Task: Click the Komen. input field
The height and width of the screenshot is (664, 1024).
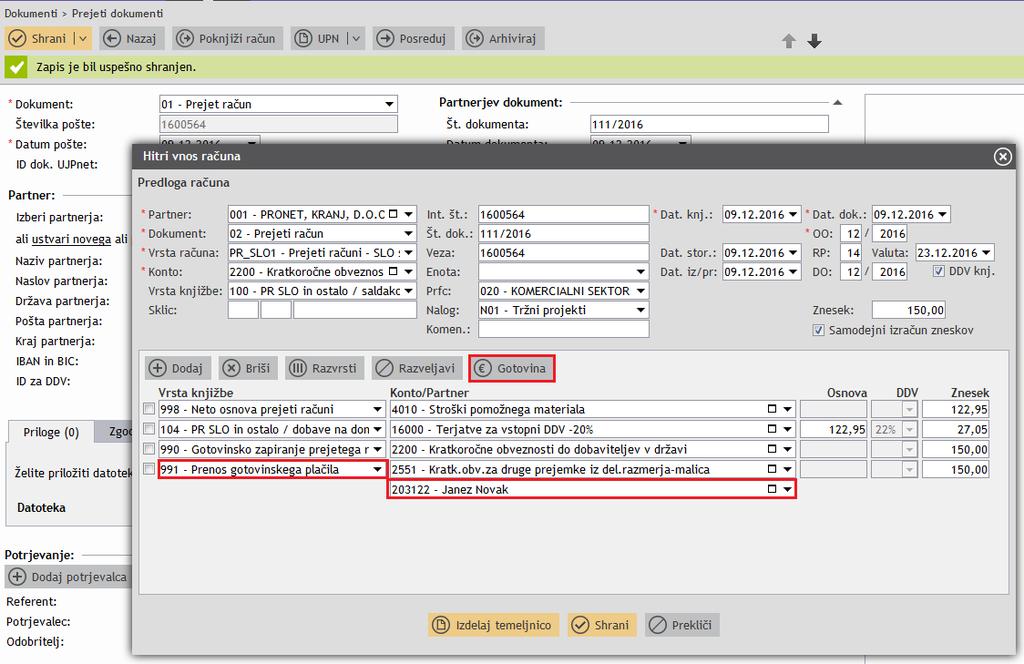Action: coord(564,329)
